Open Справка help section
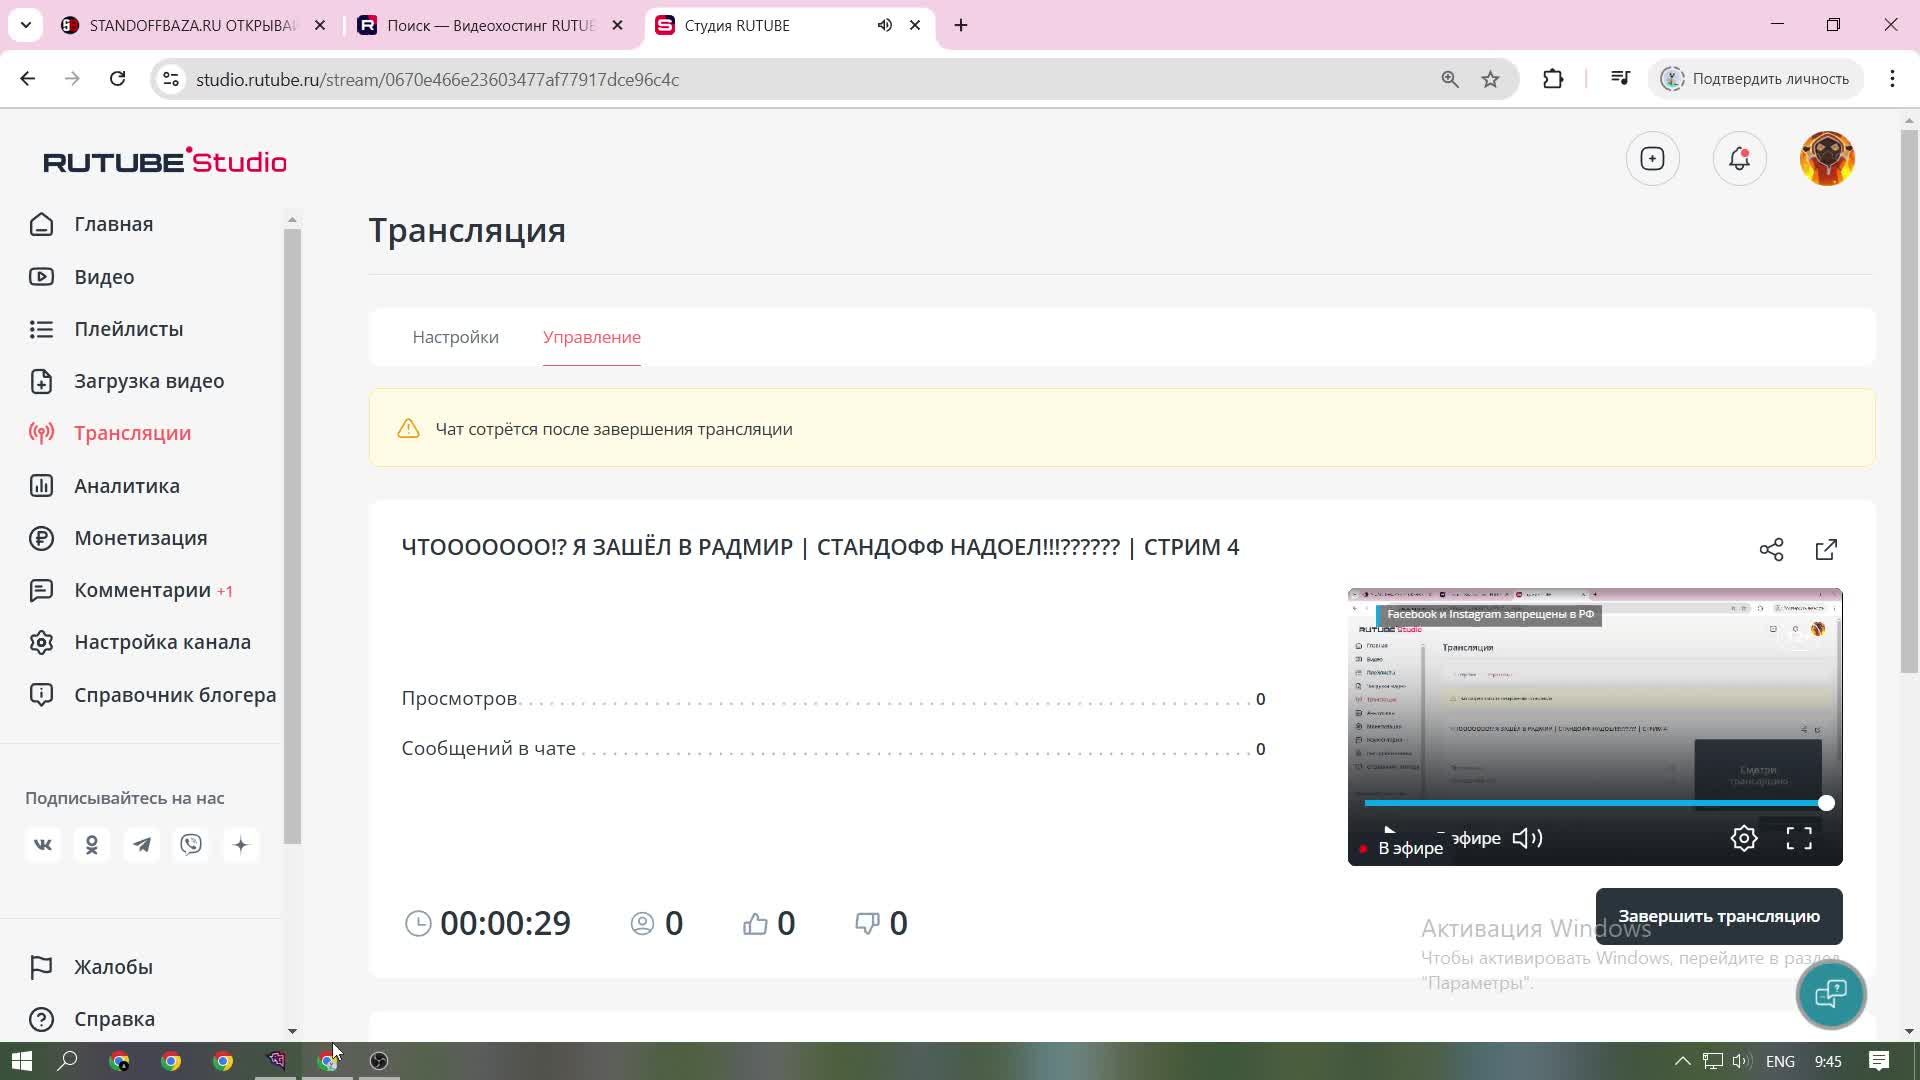1920x1080 pixels. pyautogui.click(x=92, y=1019)
